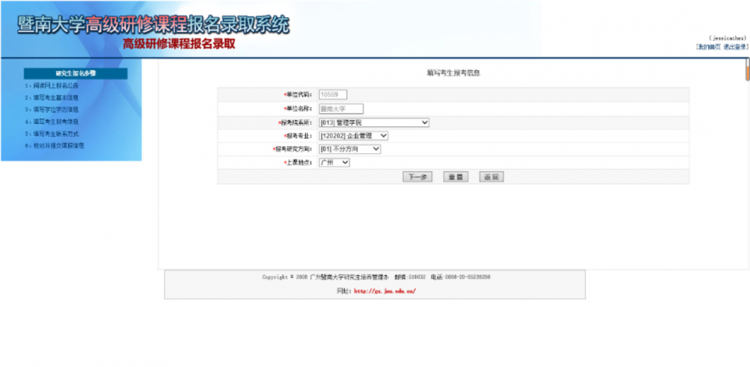Click the 退出登录 link
This screenshot has height=367, width=750.
[x=735, y=47]
